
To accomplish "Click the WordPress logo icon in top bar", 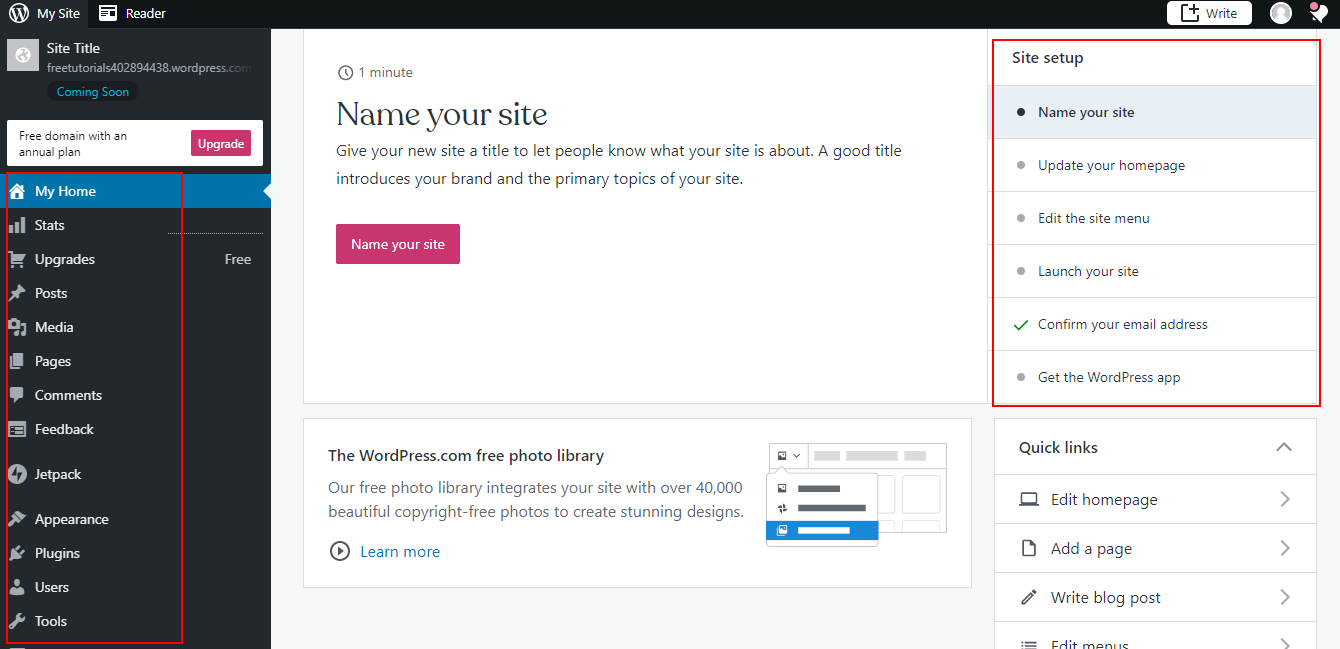I will coord(19,14).
